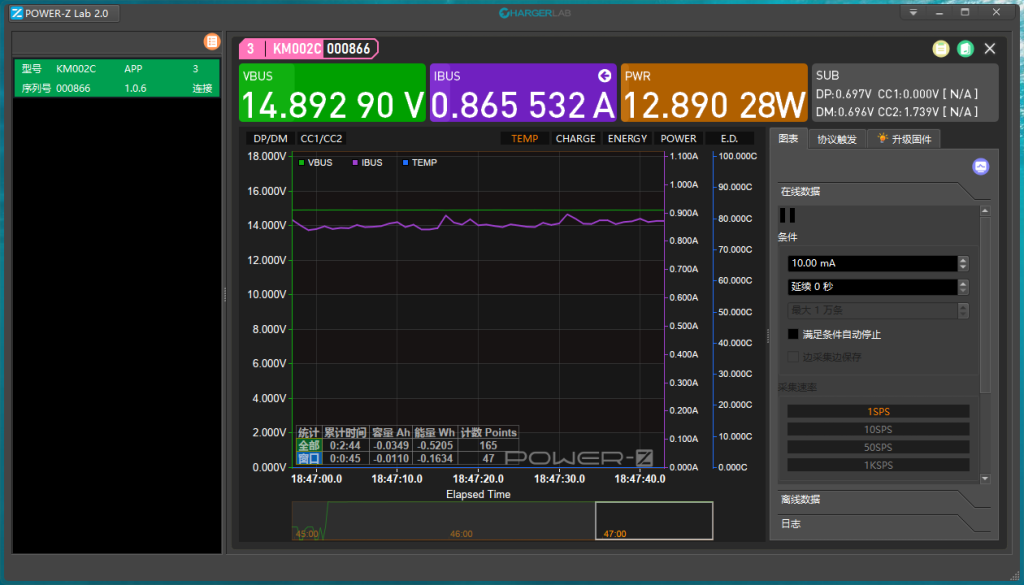Click the scroll down arrow in 在线数据 panel
This screenshot has height=585, width=1024.
pyautogui.click(x=985, y=479)
